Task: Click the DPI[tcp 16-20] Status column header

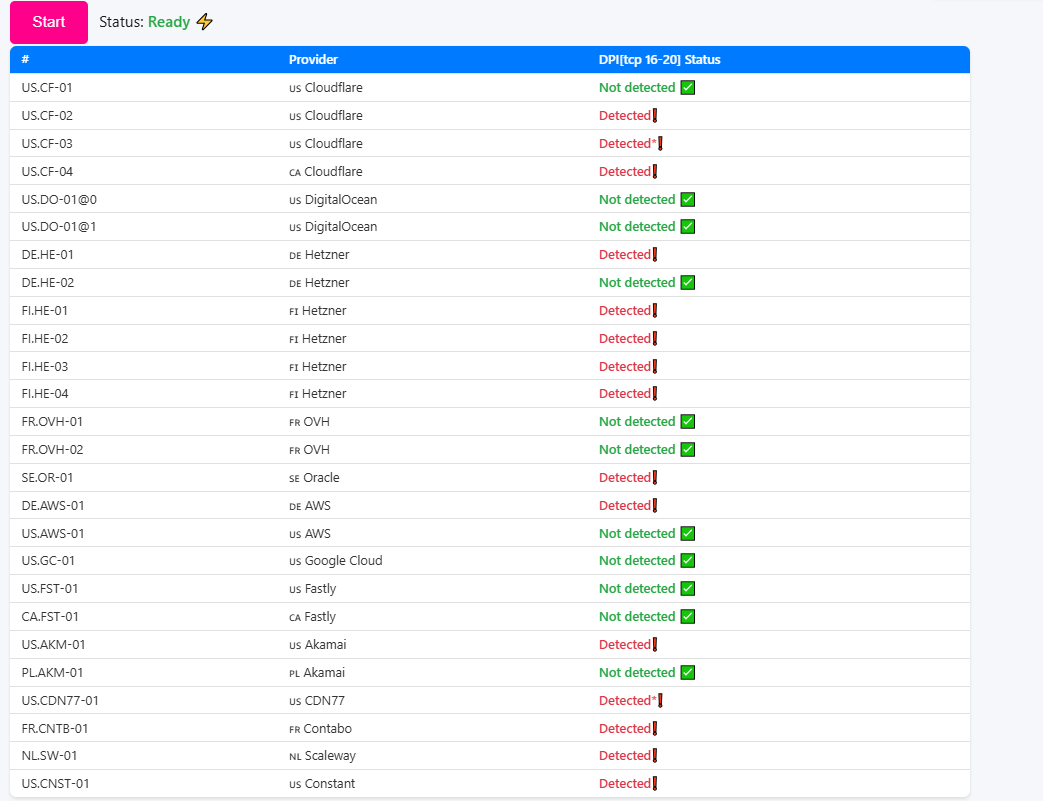Action: click(659, 60)
